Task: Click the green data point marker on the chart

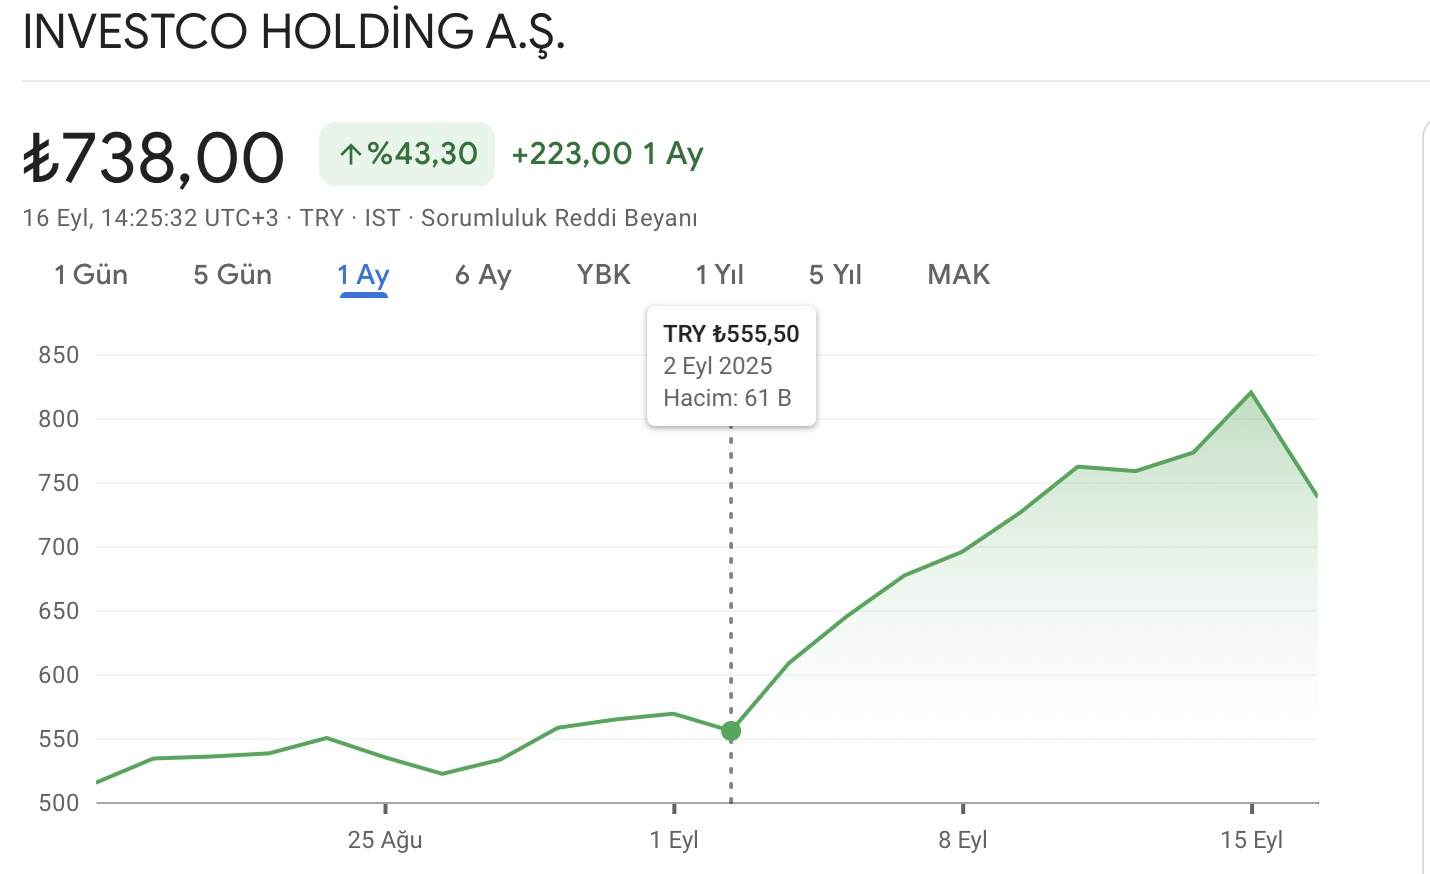Action: pyautogui.click(x=731, y=731)
